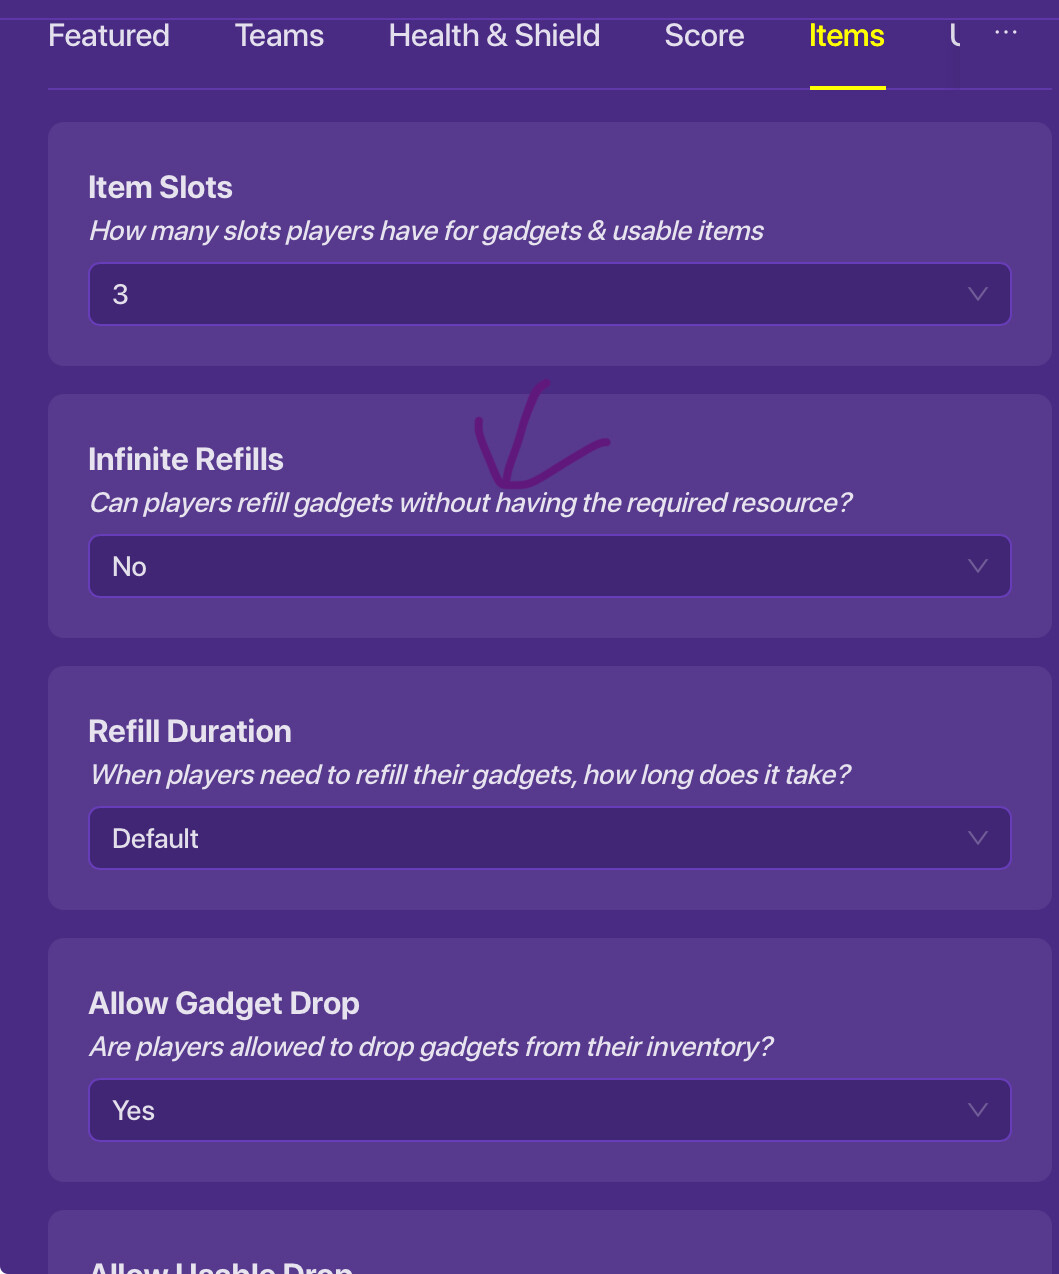Go to the Health & Shield tab
The height and width of the screenshot is (1274, 1059).
pyautogui.click(x=494, y=36)
